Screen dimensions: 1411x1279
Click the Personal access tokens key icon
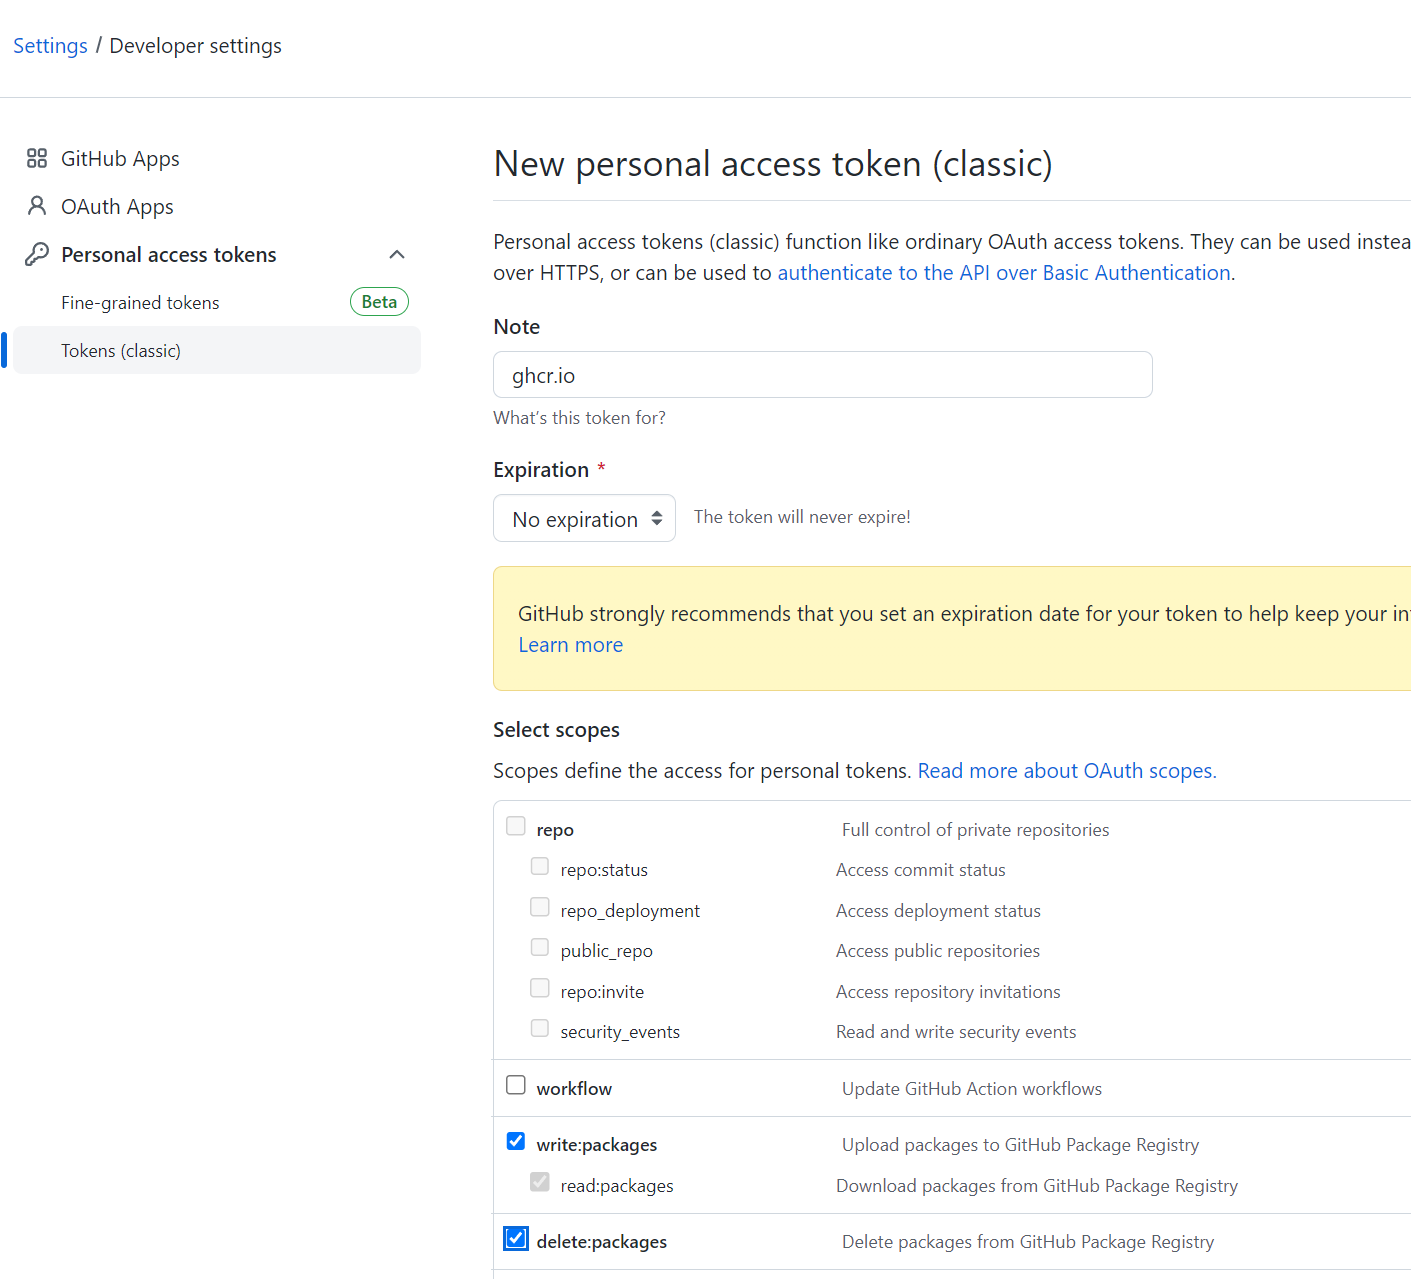click(37, 254)
